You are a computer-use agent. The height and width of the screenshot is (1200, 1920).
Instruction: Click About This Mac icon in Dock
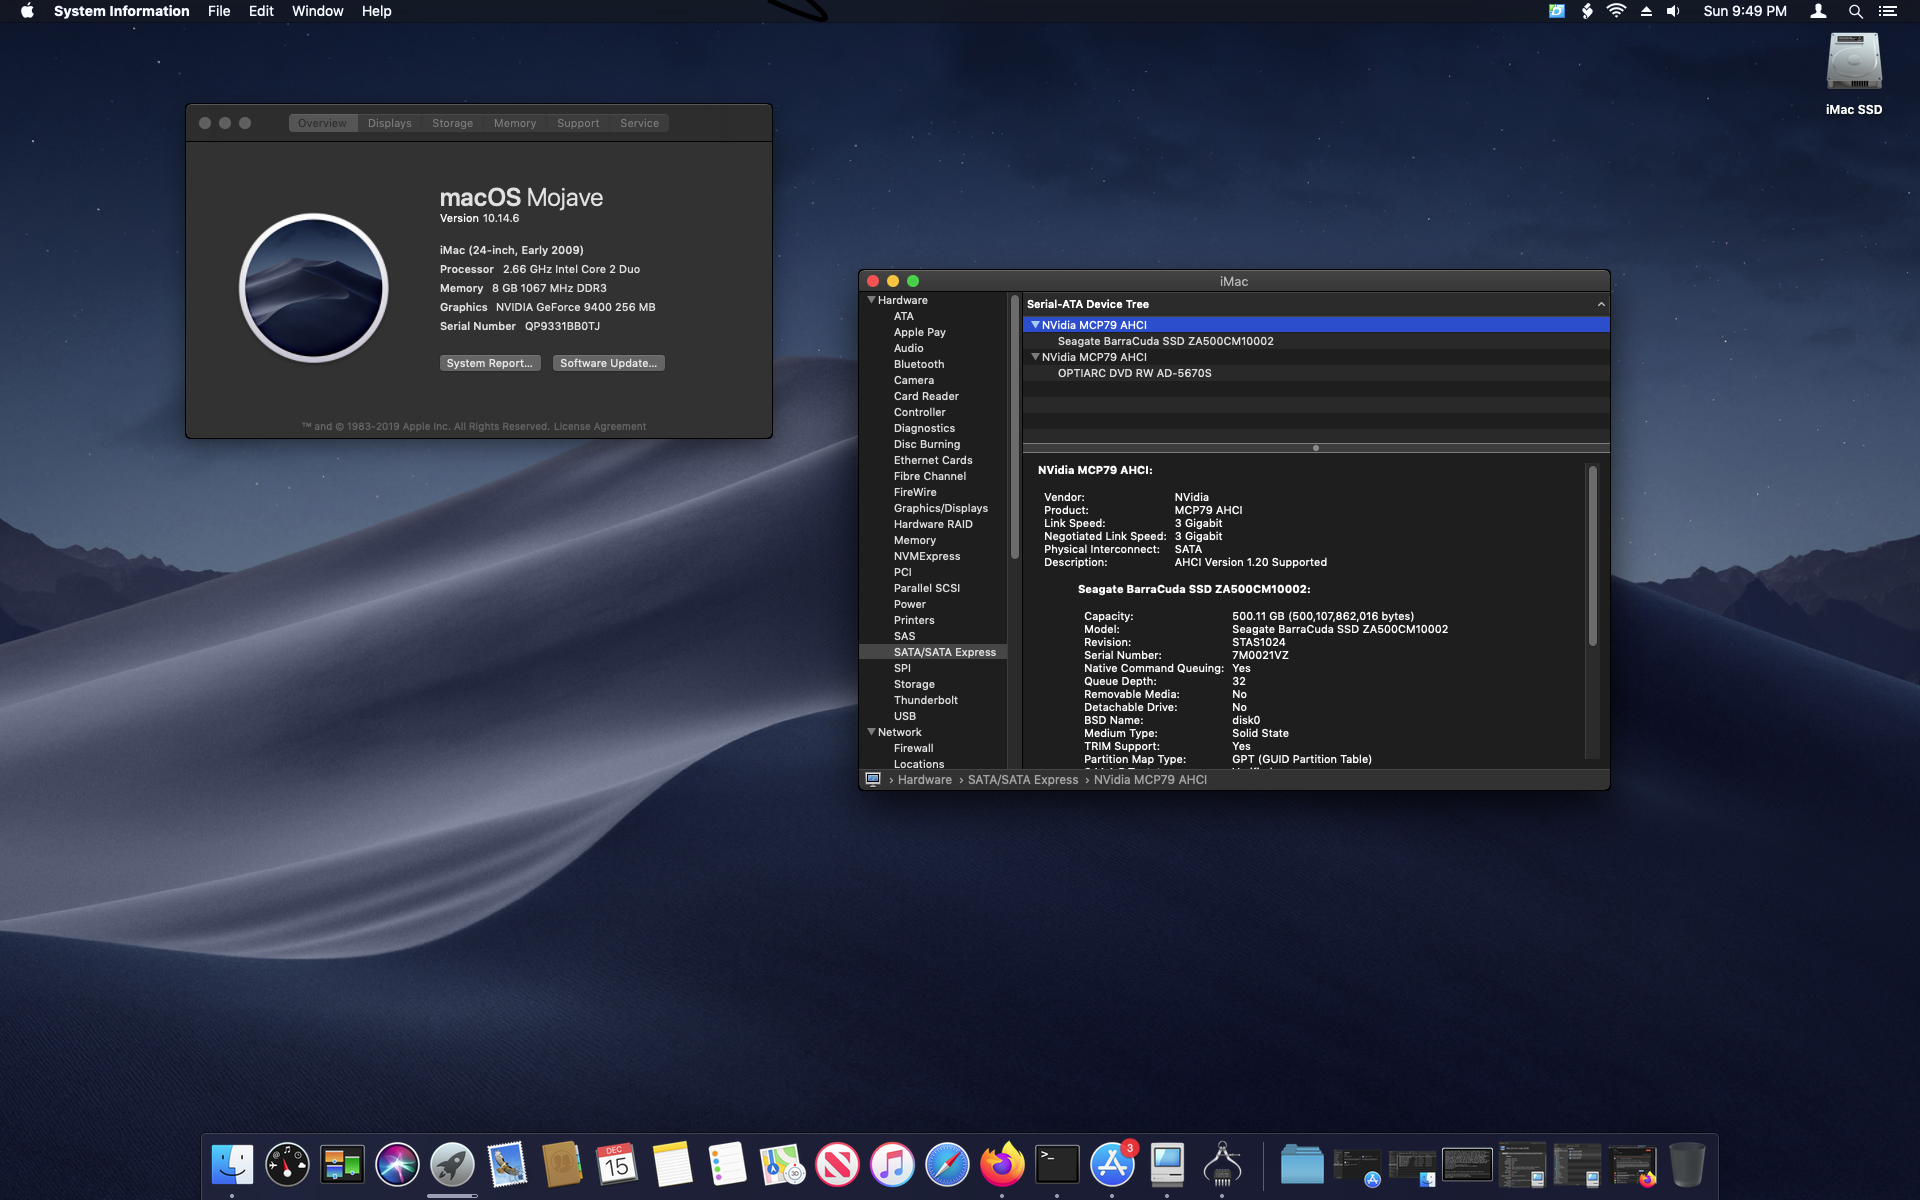click(1167, 1165)
